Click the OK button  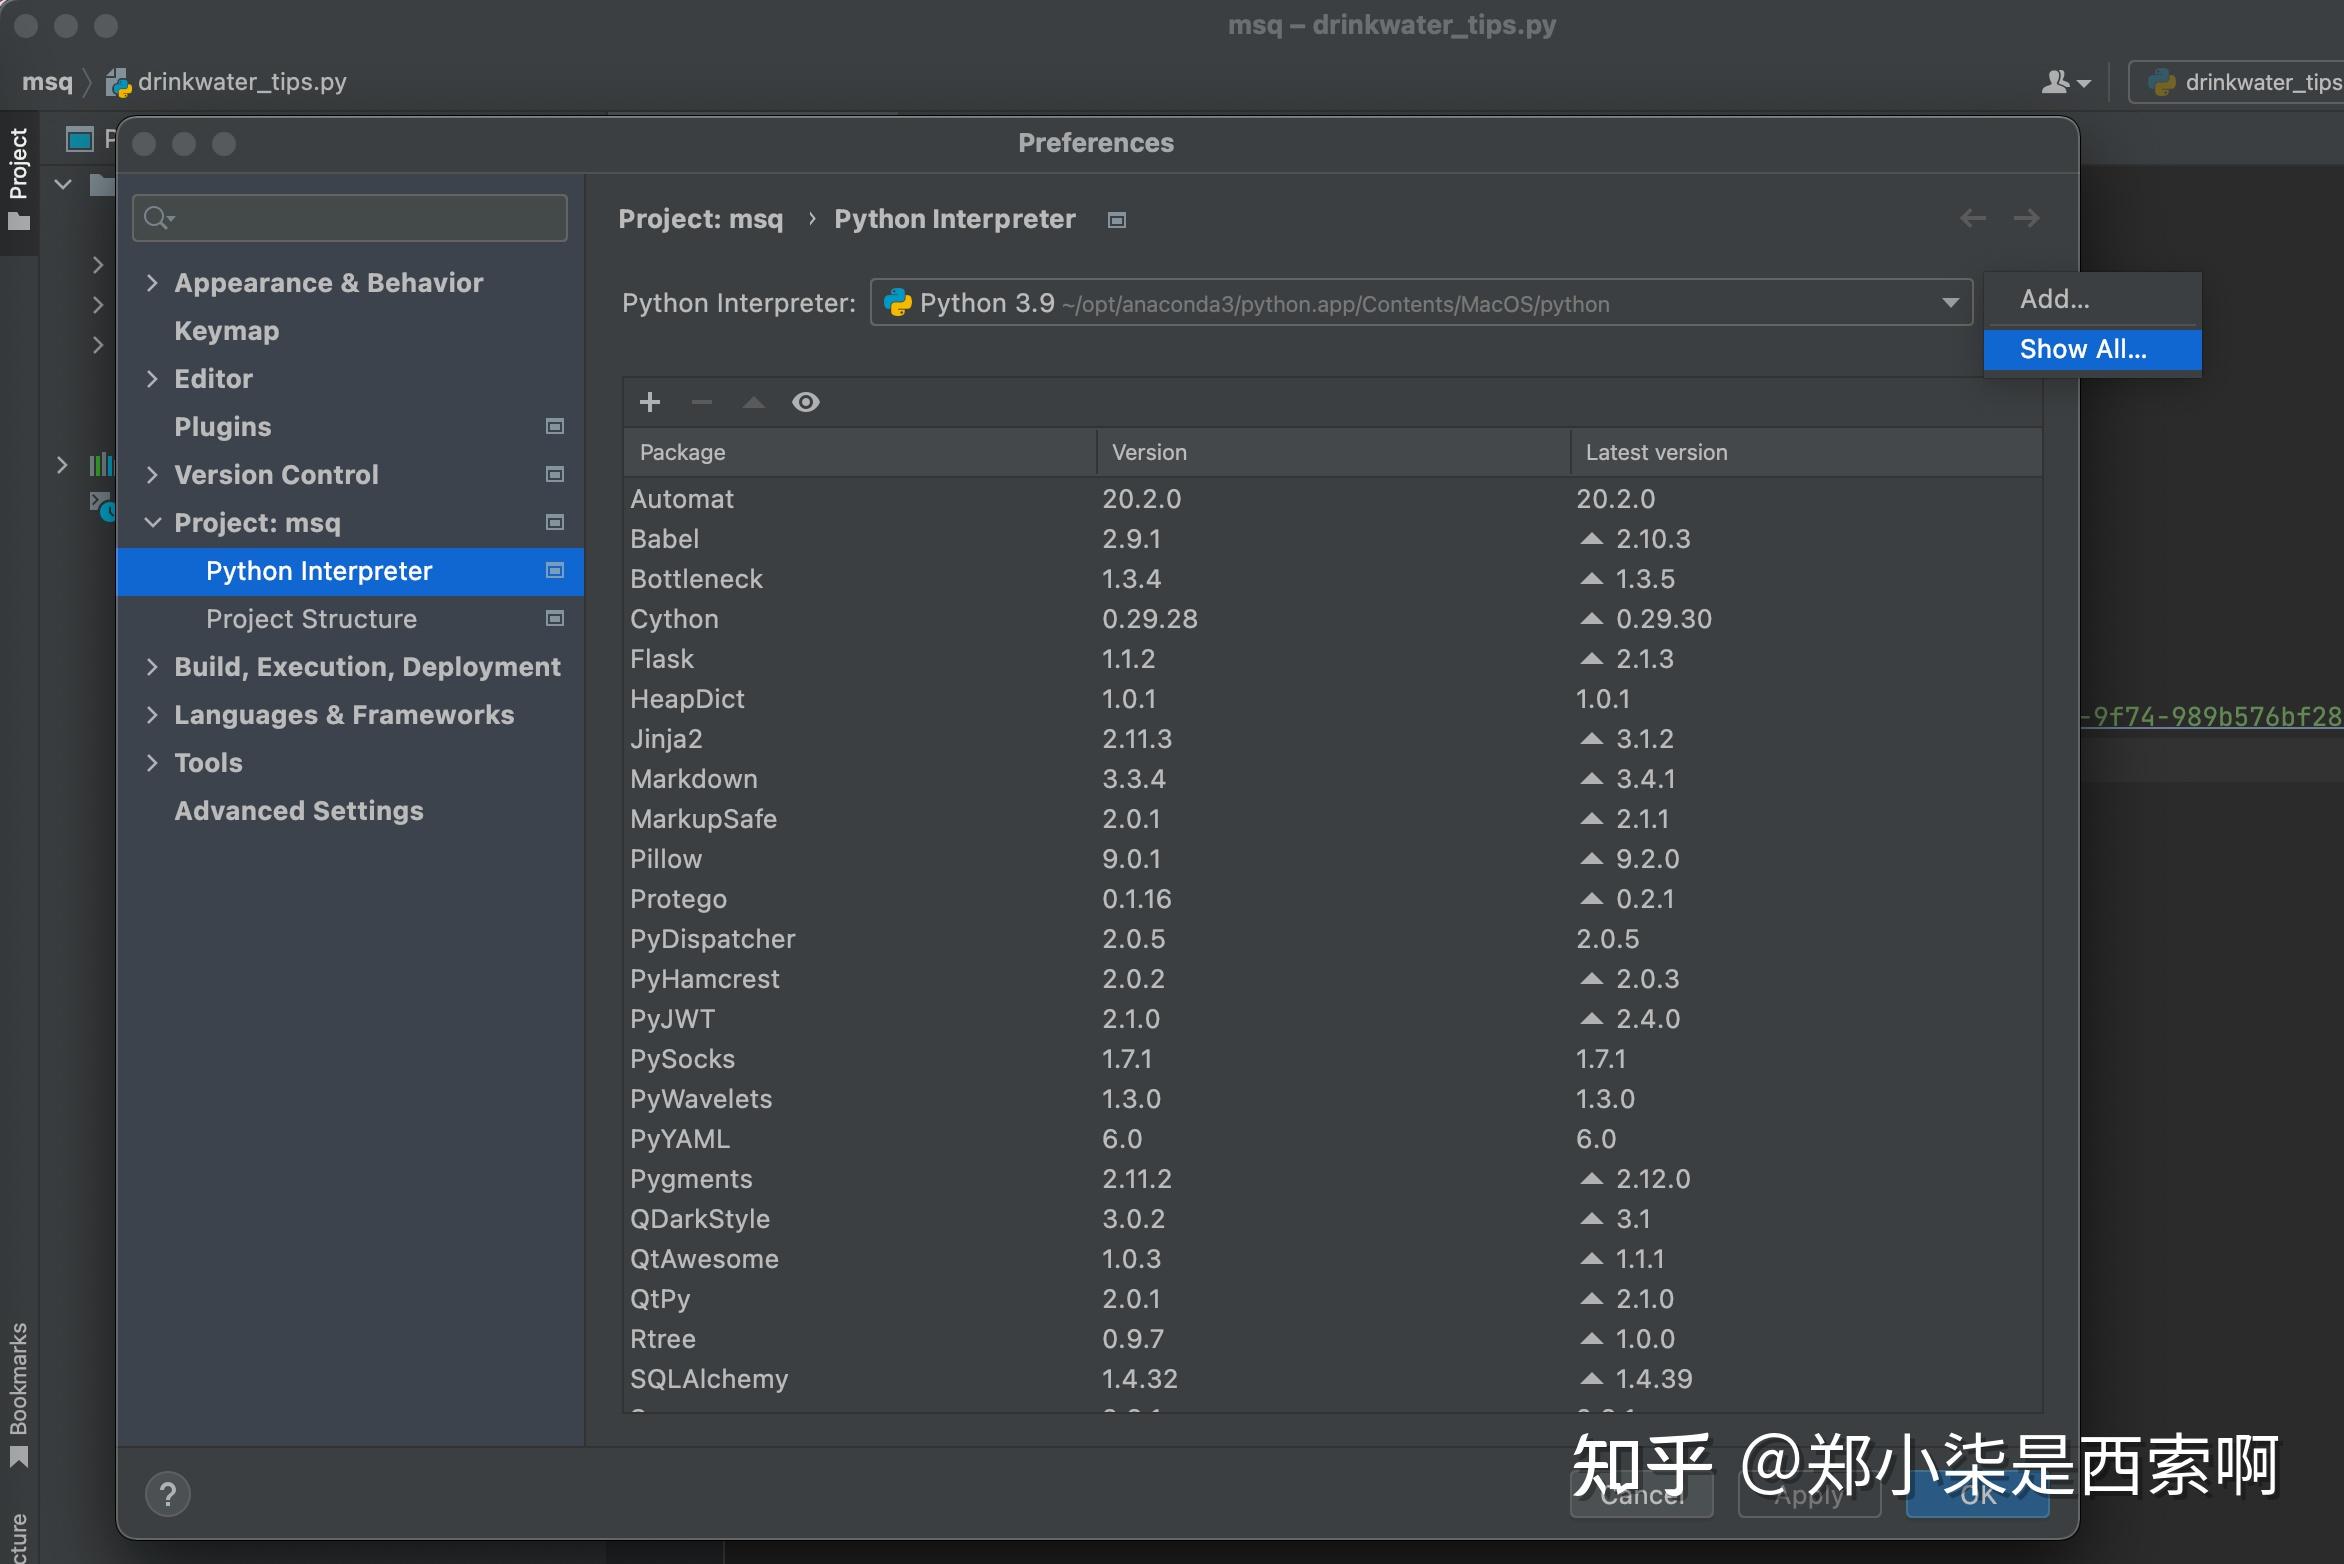coord(1976,1494)
